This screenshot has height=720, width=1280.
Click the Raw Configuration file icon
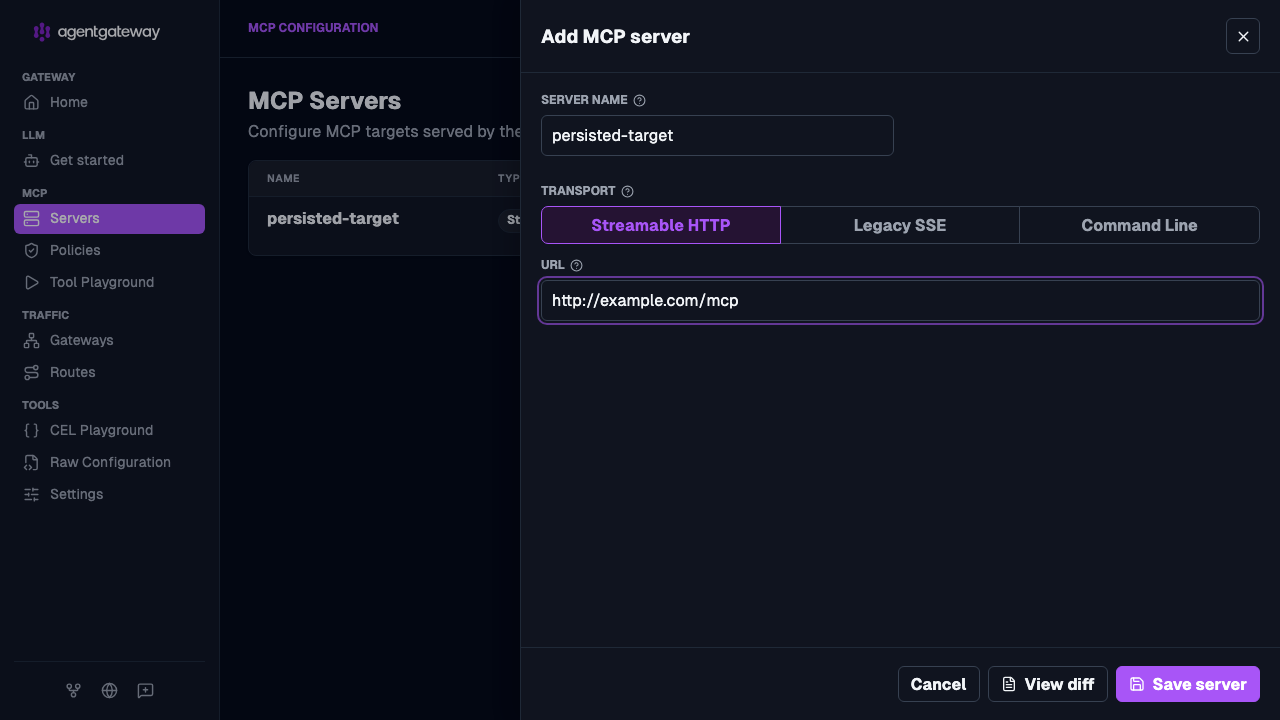coord(31,462)
